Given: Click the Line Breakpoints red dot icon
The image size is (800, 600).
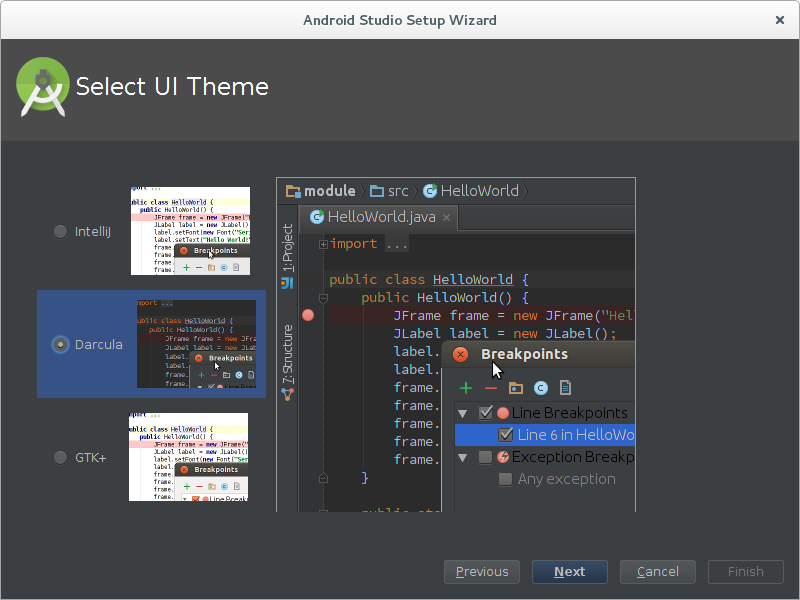Looking at the screenshot, I should tap(503, 413).
